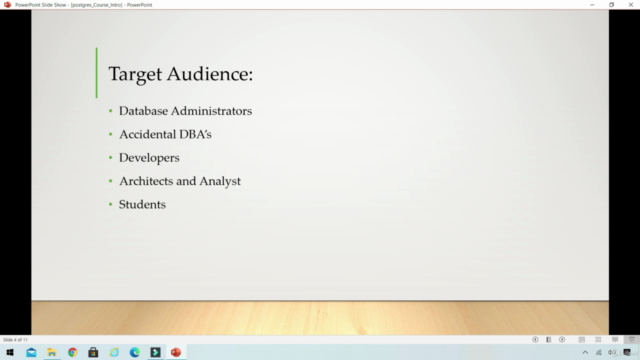The width and height of the screenshot is (640, 360).
Task: Switch to Slide Sorter view
Action: 598,340
